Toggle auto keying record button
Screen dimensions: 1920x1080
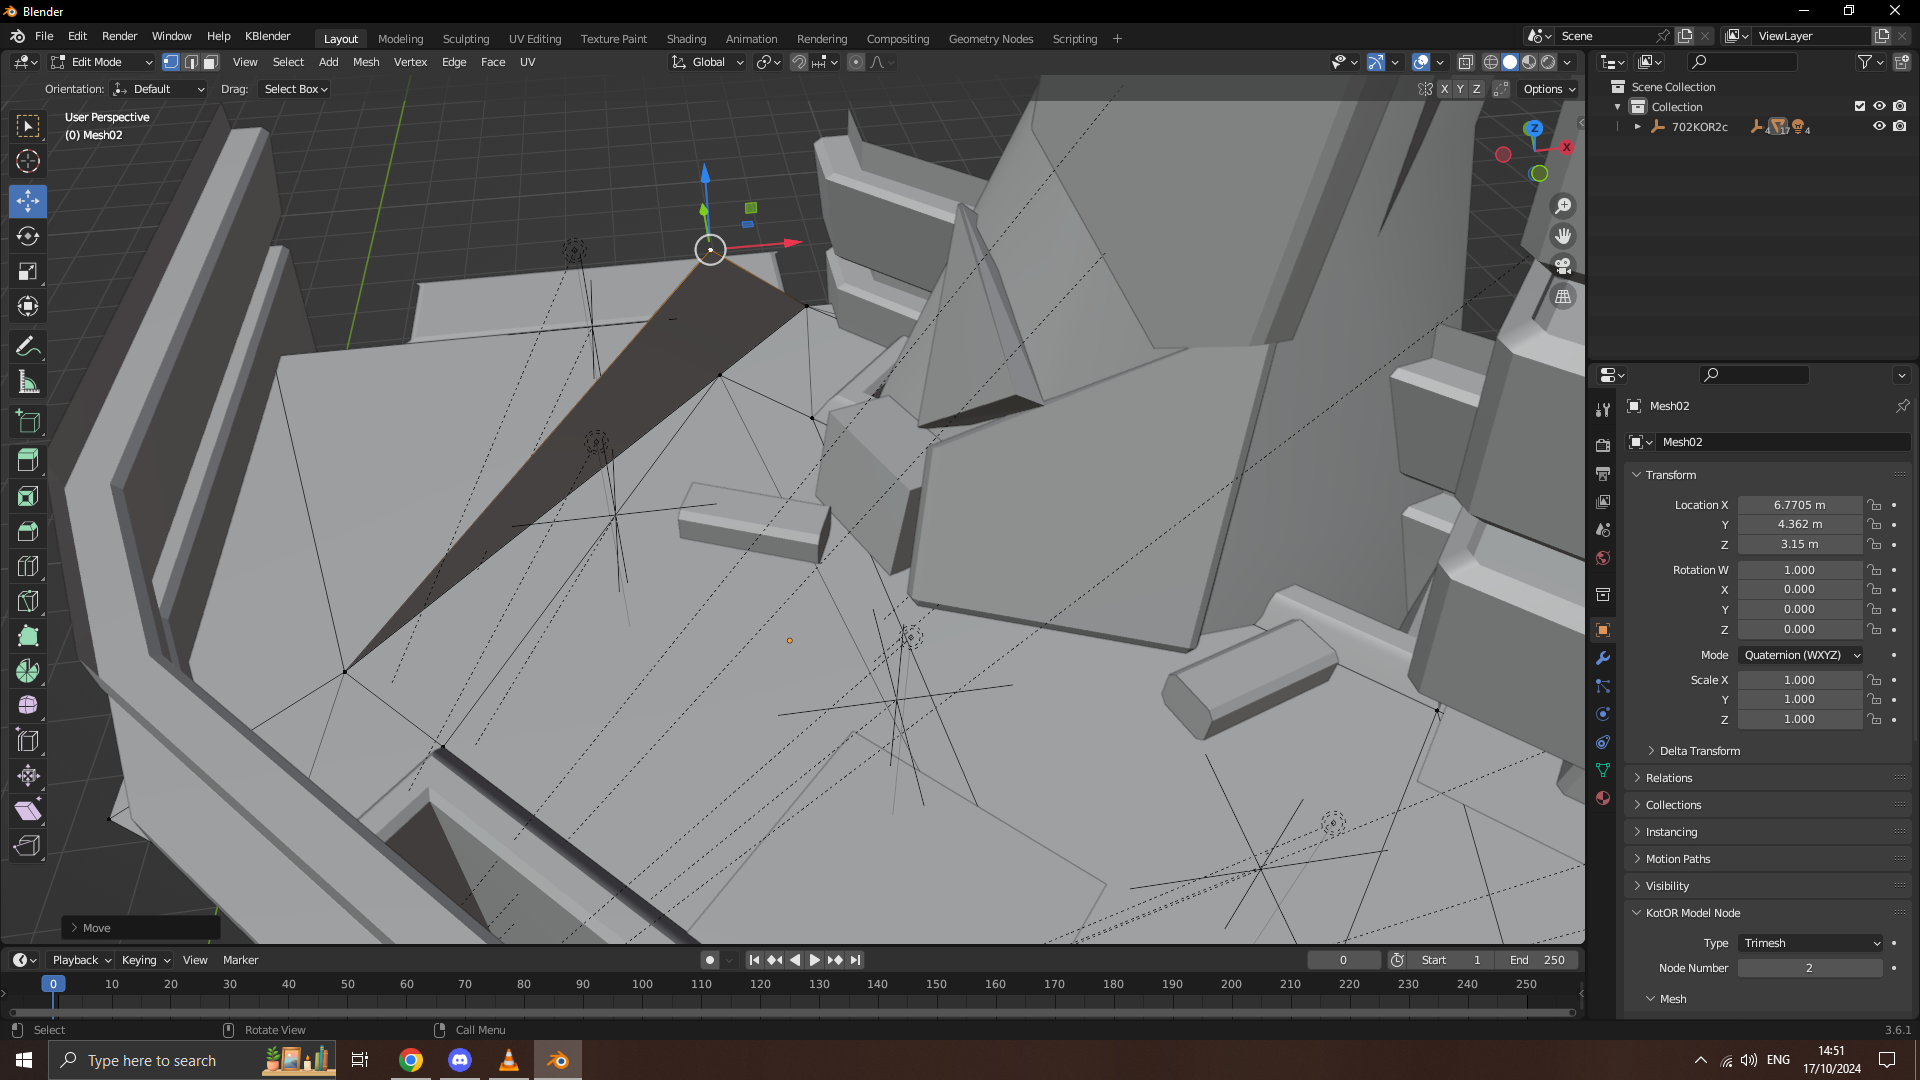tap(709, 960)
